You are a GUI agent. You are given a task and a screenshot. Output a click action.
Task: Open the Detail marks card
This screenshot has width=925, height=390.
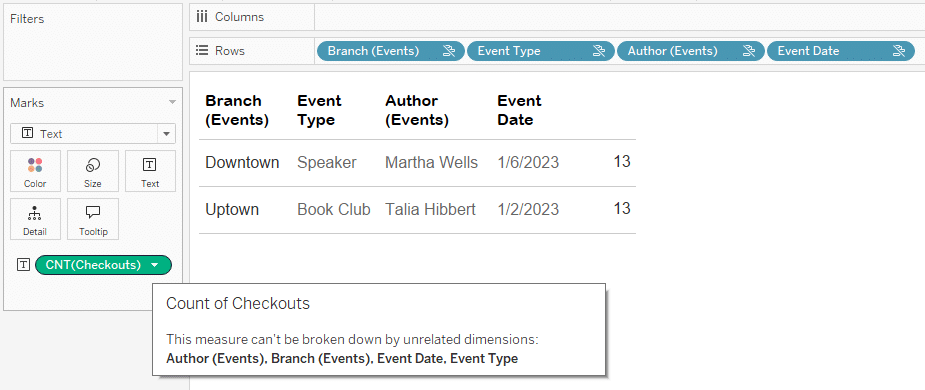tap(35, 219)
